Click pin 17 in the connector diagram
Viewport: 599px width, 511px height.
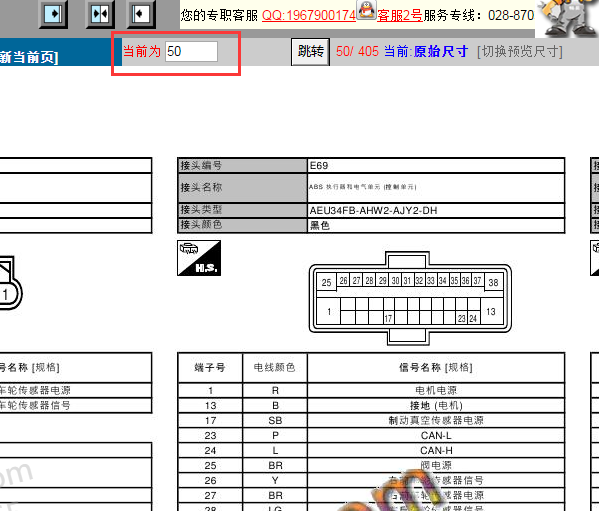click(388, 318)
